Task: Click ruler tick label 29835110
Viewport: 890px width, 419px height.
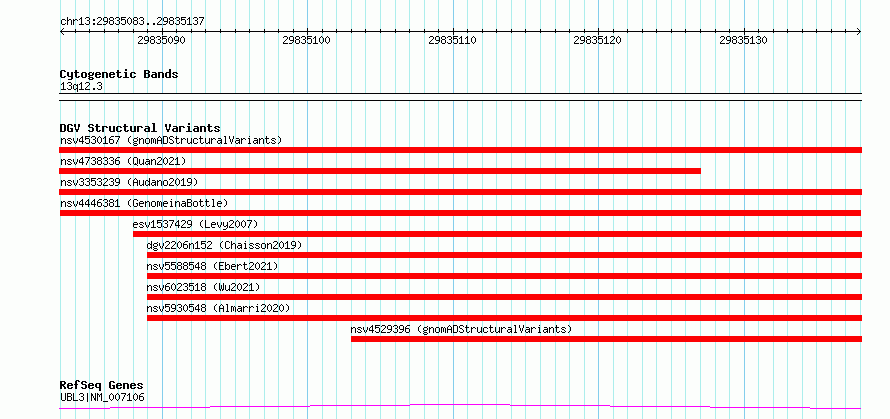Action: click(x=452, y=40)
